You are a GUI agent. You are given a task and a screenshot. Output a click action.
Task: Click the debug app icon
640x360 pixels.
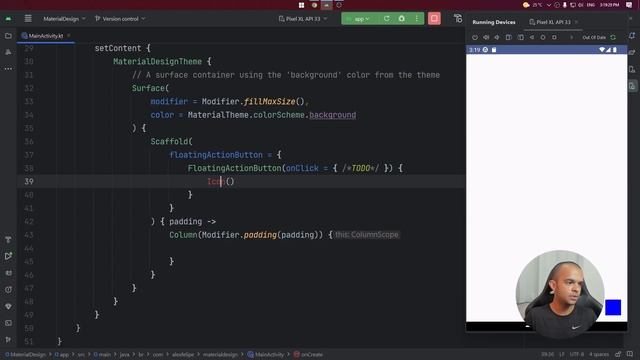[402, 18]
